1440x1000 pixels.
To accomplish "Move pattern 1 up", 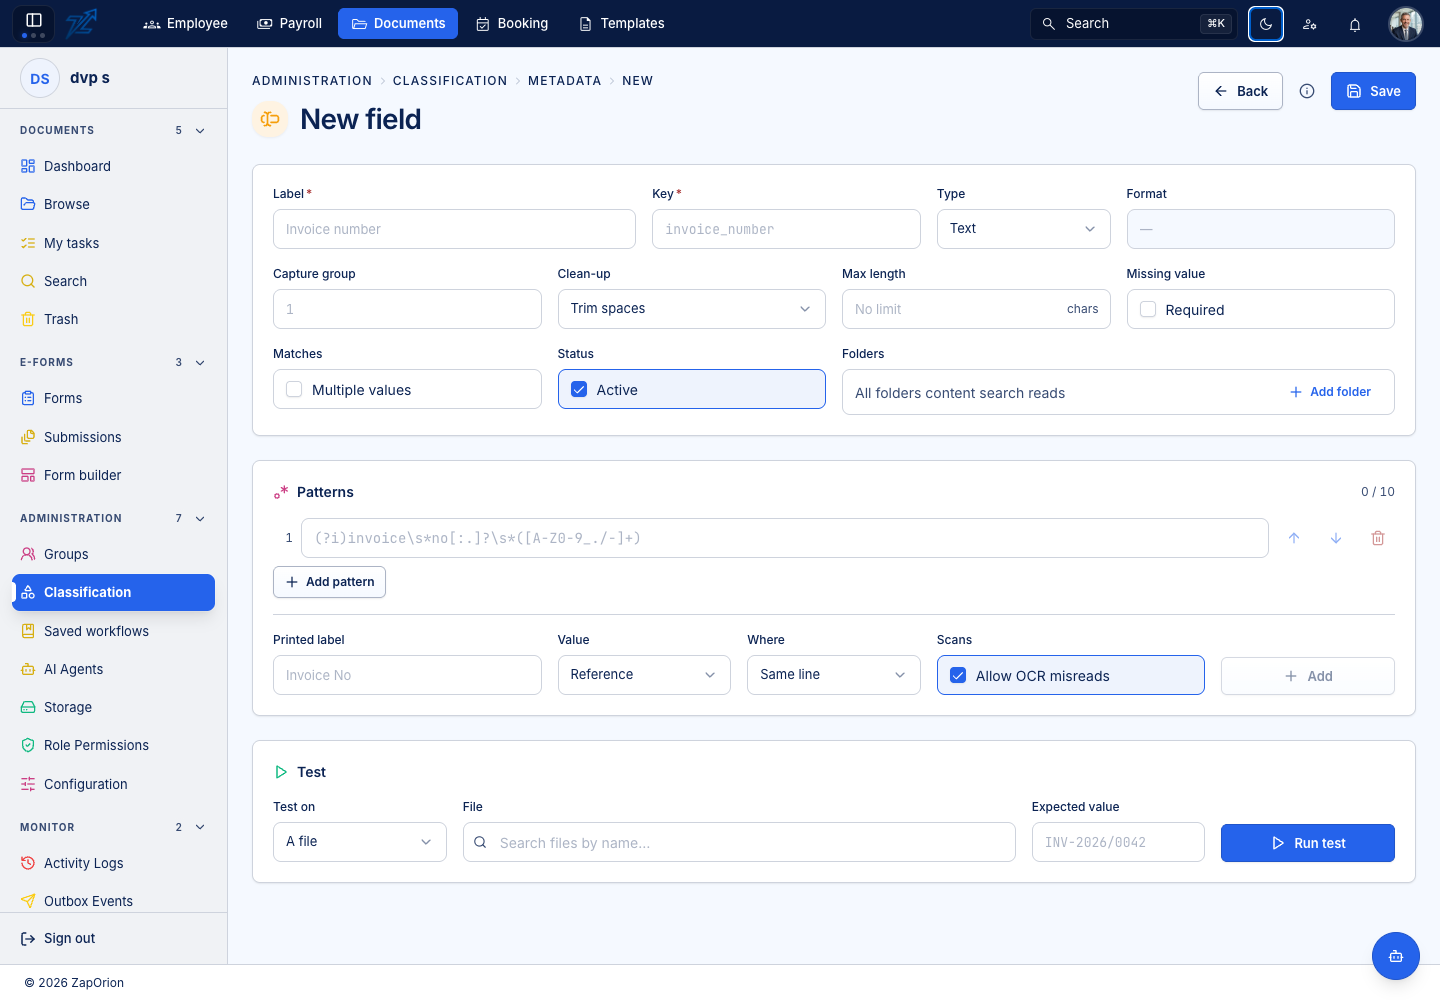I will click(1294, 538).
